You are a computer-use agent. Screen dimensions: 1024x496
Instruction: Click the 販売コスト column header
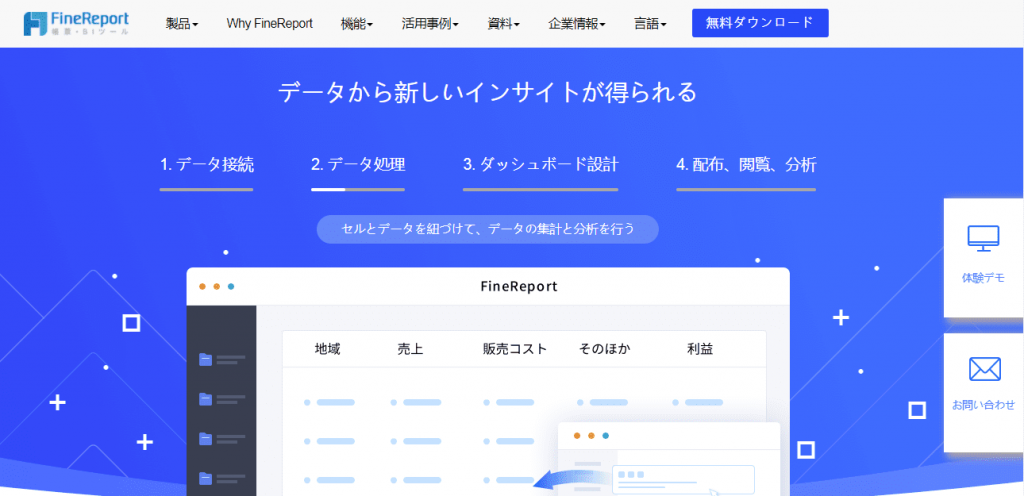pos(515,349)
